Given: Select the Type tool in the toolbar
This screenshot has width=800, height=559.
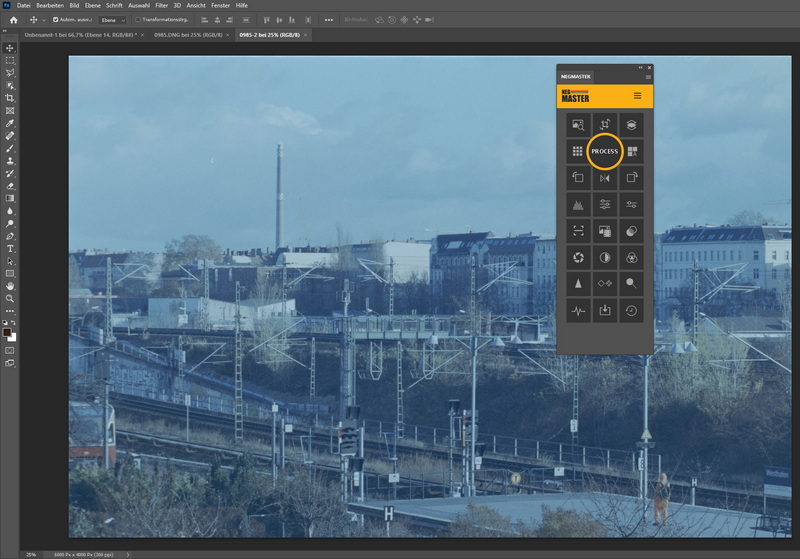Looking at the screenshot, I should click(x=10, y=248).
